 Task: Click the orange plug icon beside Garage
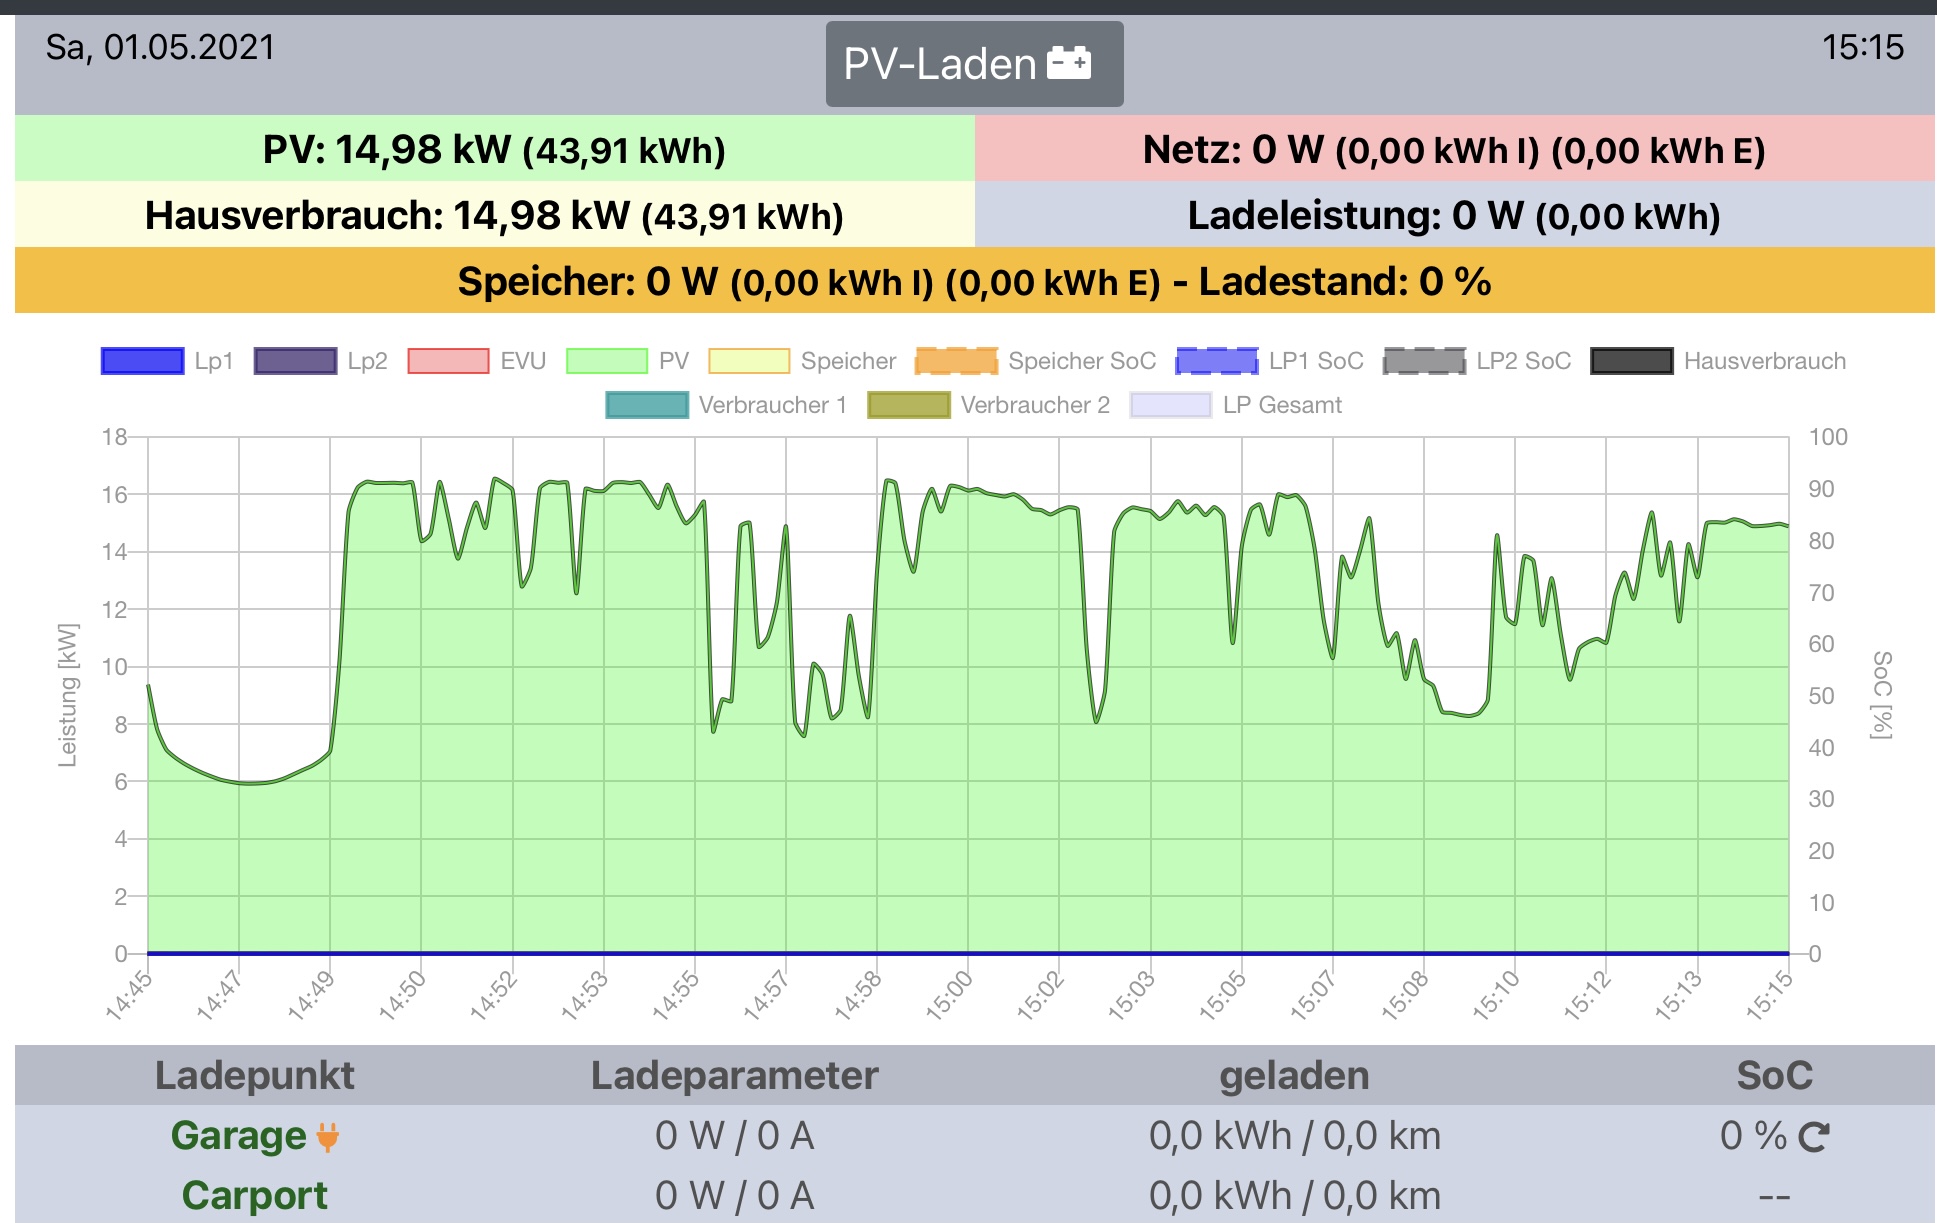[328, 1137]
